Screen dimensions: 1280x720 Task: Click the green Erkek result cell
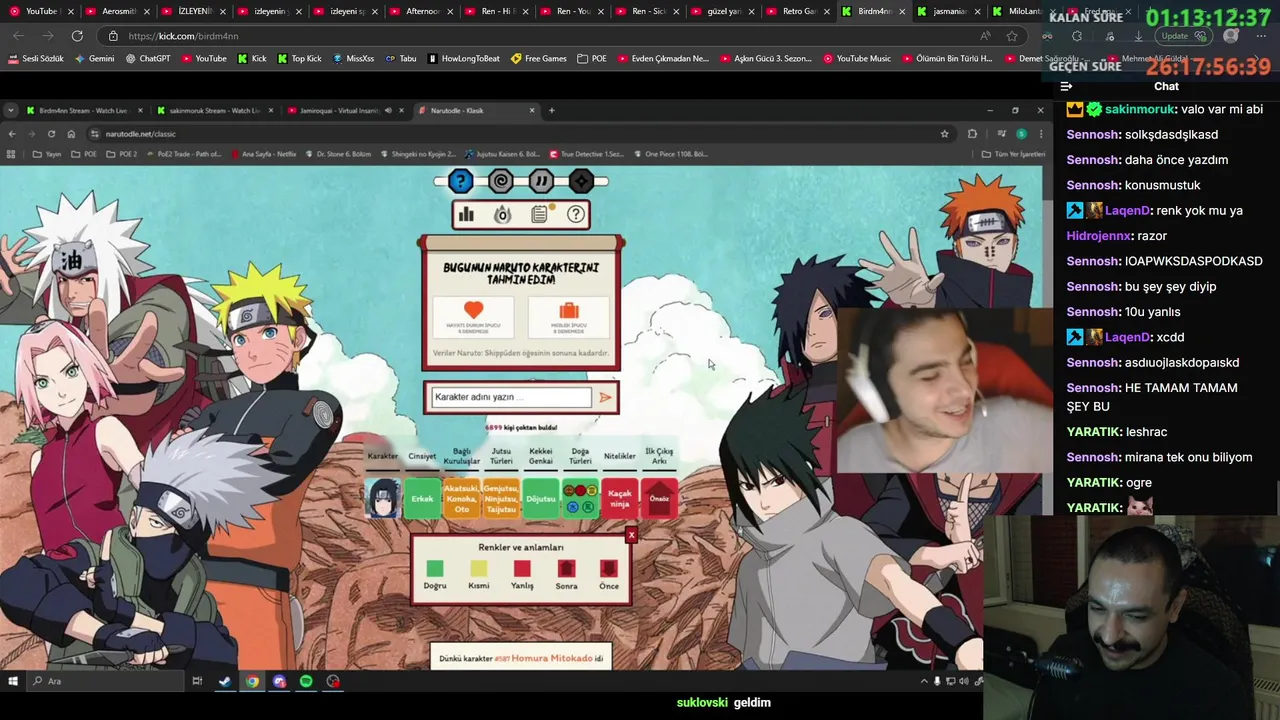coord(422,498)
